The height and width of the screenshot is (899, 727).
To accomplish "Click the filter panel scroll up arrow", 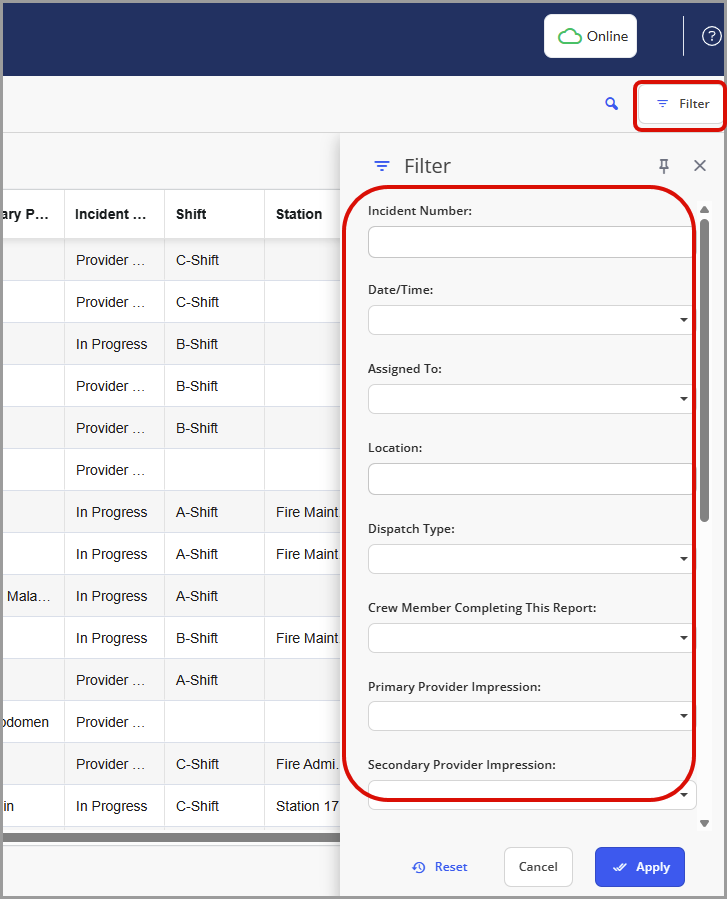I will click(705, 210).
